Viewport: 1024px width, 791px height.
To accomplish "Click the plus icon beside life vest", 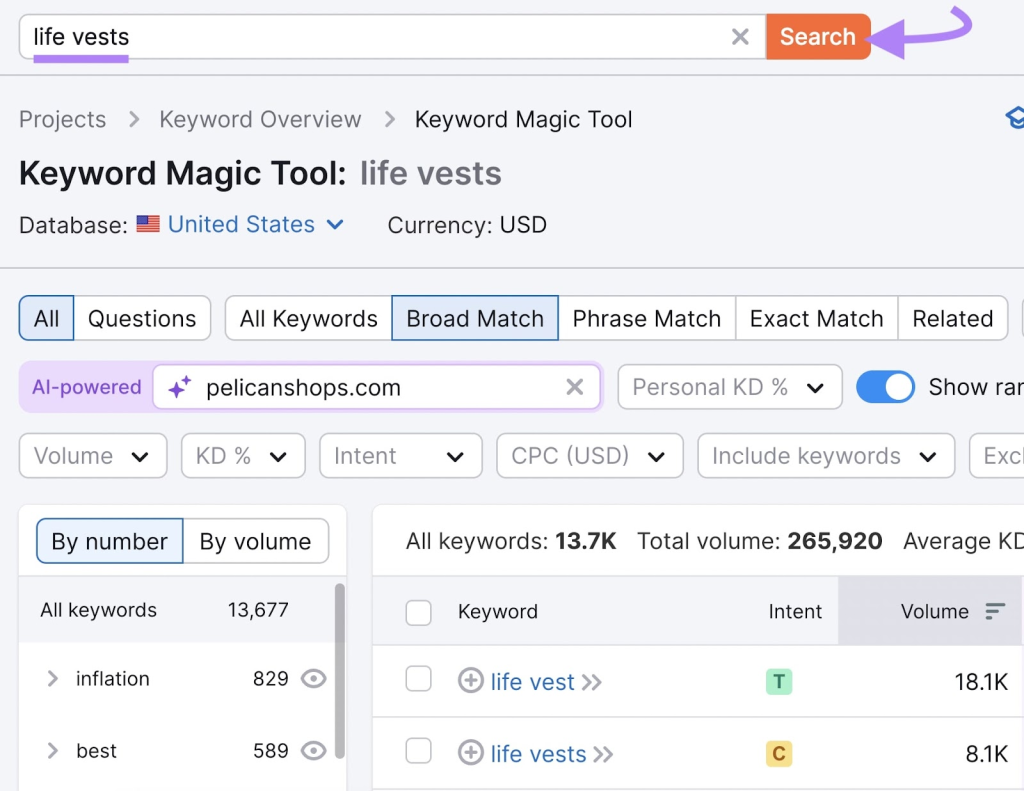I will (470, 681).
